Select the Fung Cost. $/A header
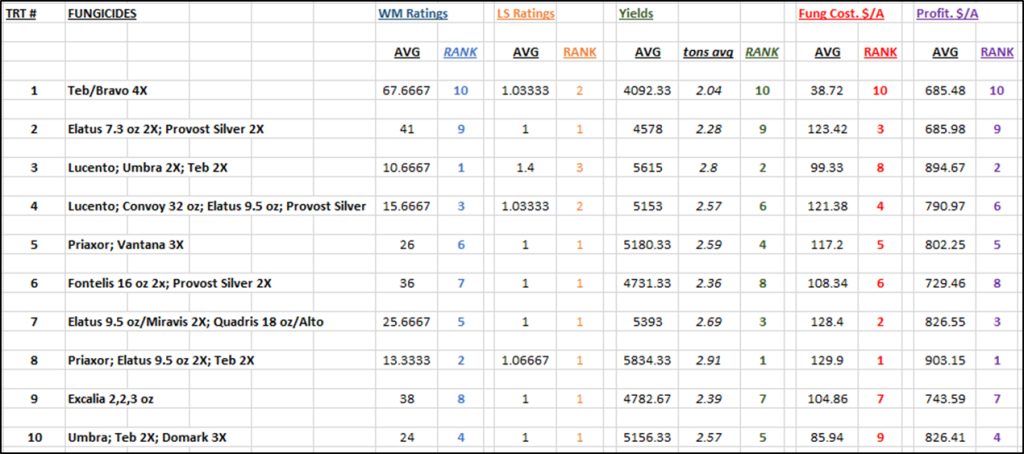This screenshot has height=454, width=1024. tap(841, 14)
